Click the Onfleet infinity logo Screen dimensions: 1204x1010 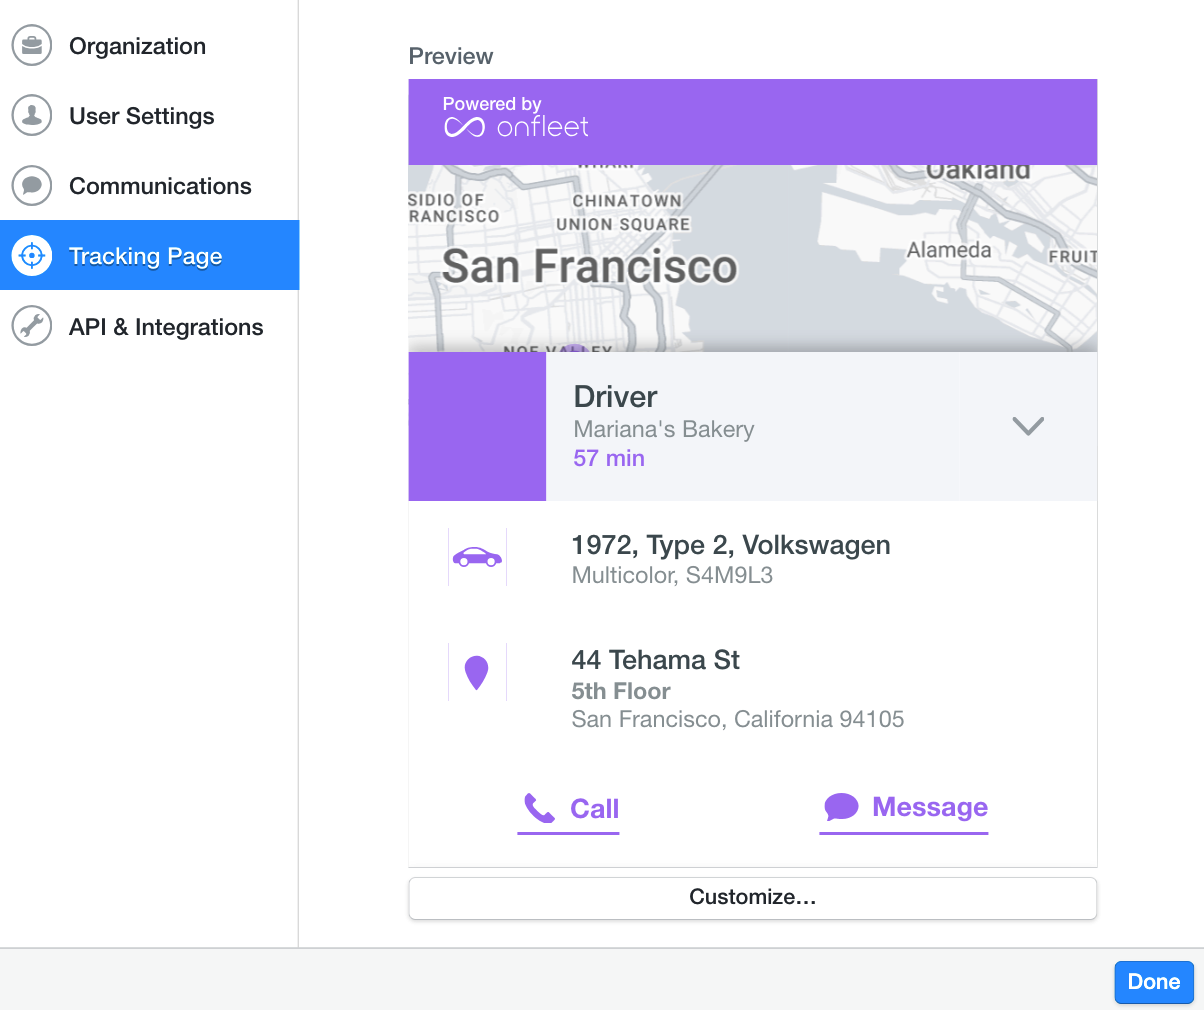tap(464, 128)
